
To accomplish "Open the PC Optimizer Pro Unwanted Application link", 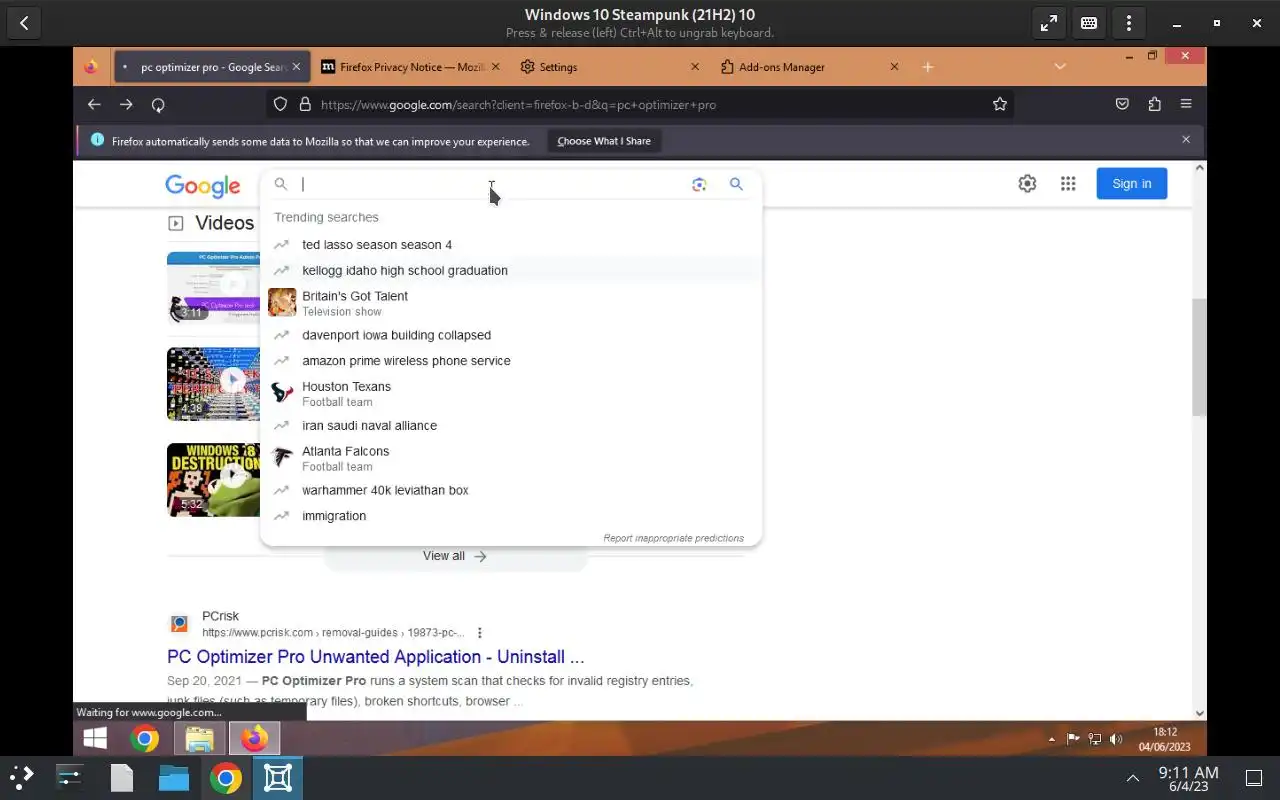I will point(375,657).
